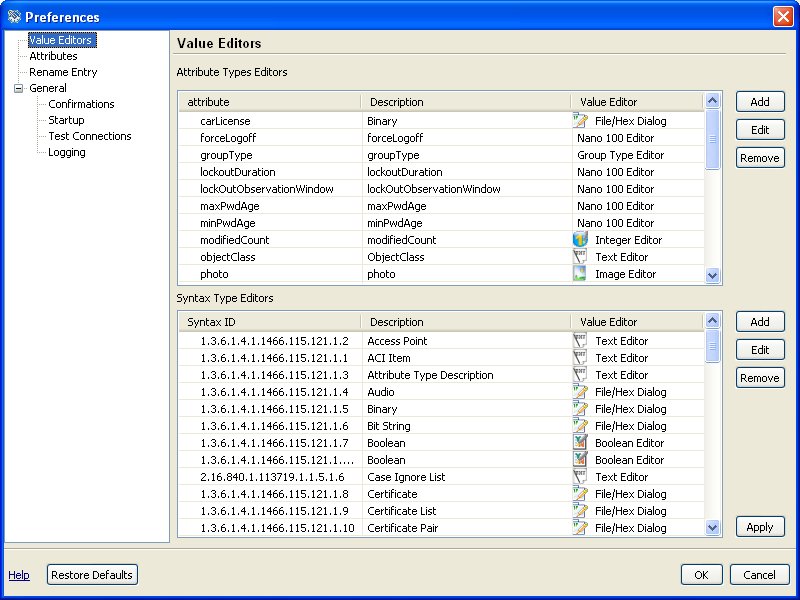This screenshot has height=600, width=800.
Task: Remove selected attribute type editor
Action: 760,158
